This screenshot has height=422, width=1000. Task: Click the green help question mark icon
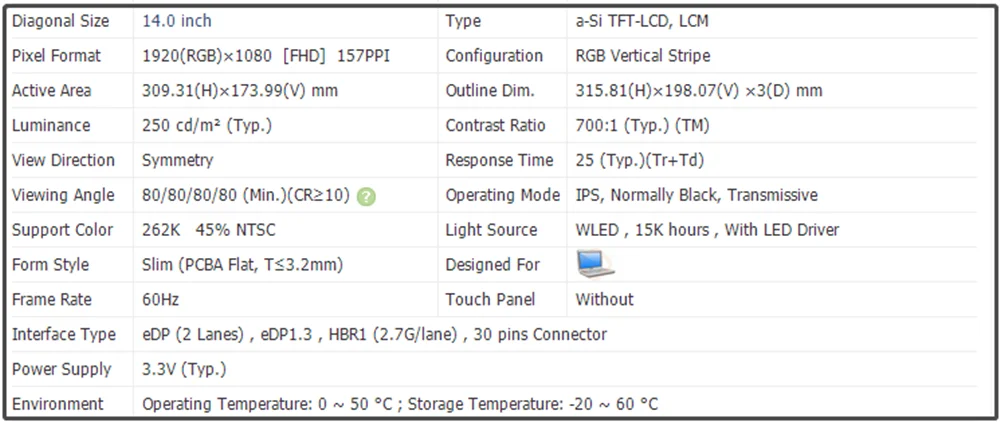pyautogui.click(x=366, y=196)
